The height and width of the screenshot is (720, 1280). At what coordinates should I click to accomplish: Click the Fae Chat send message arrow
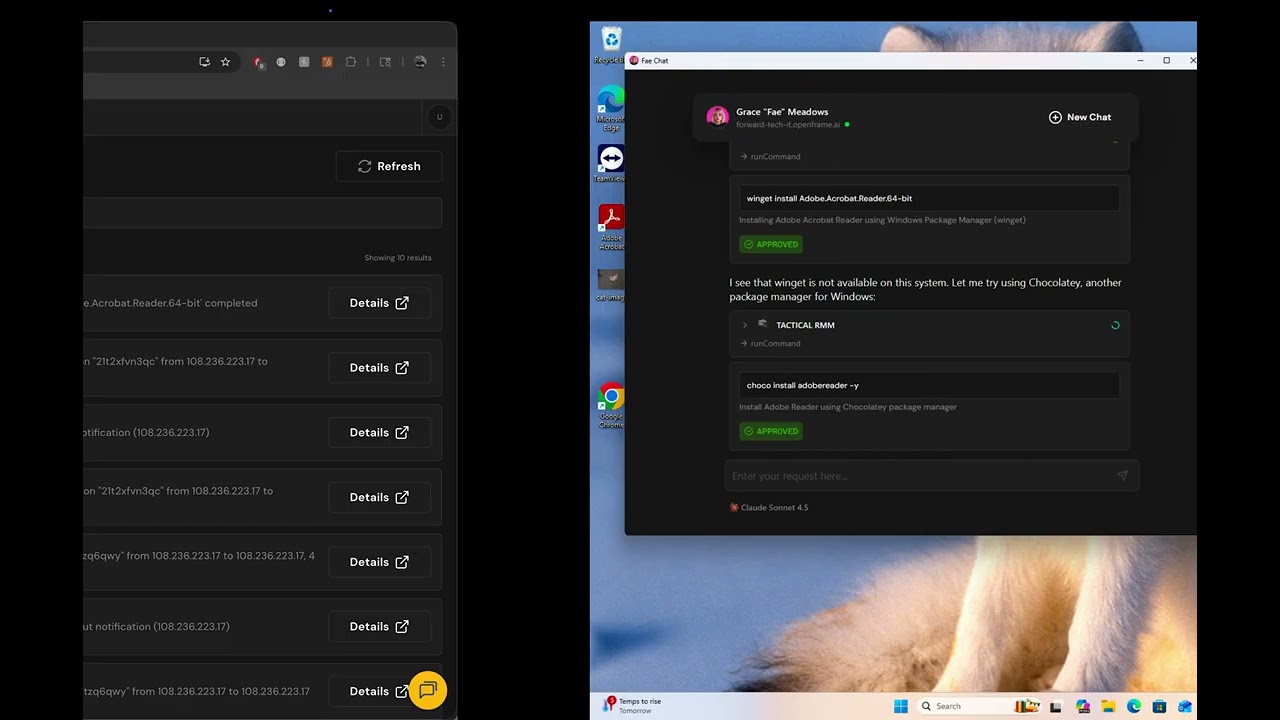(1122, 476)
